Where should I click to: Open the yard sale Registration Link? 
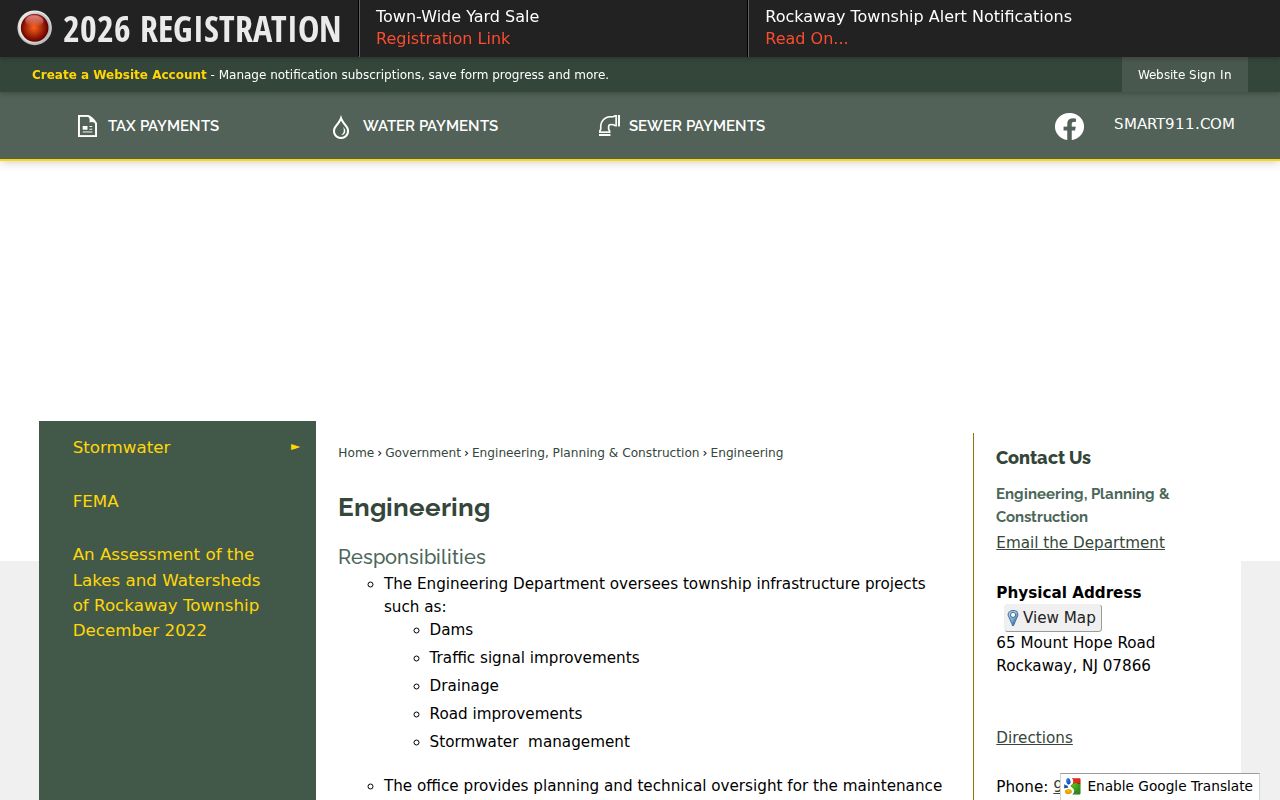click(443, 38)
